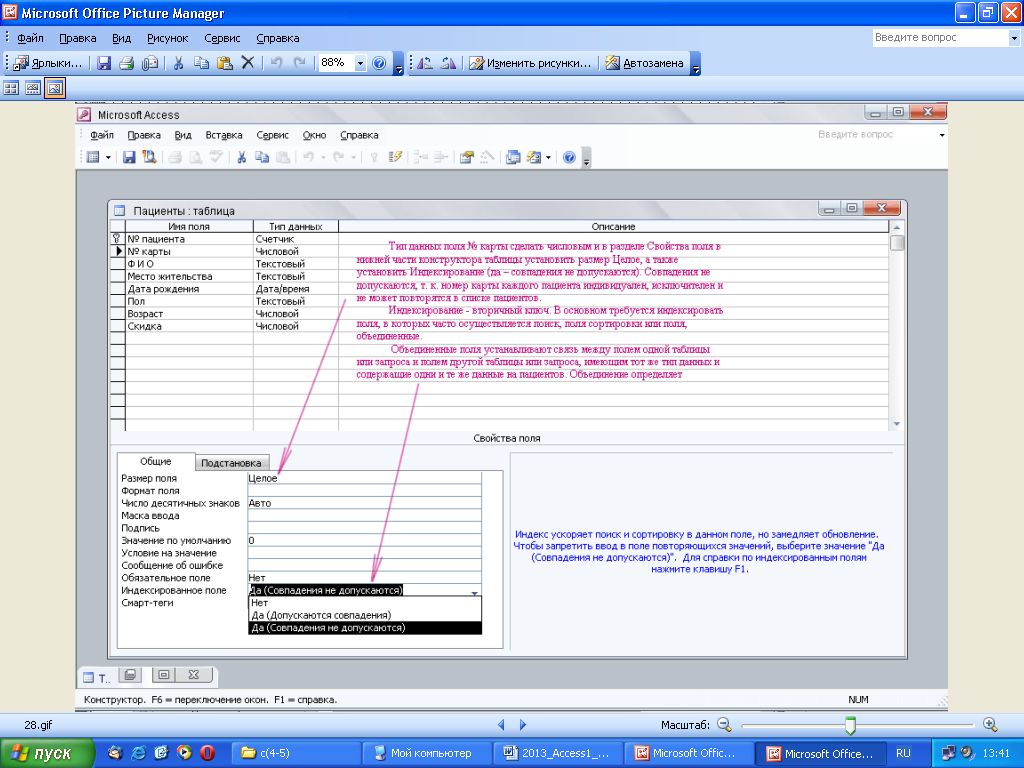Save the picture with the floppy icon

(104, 63)
